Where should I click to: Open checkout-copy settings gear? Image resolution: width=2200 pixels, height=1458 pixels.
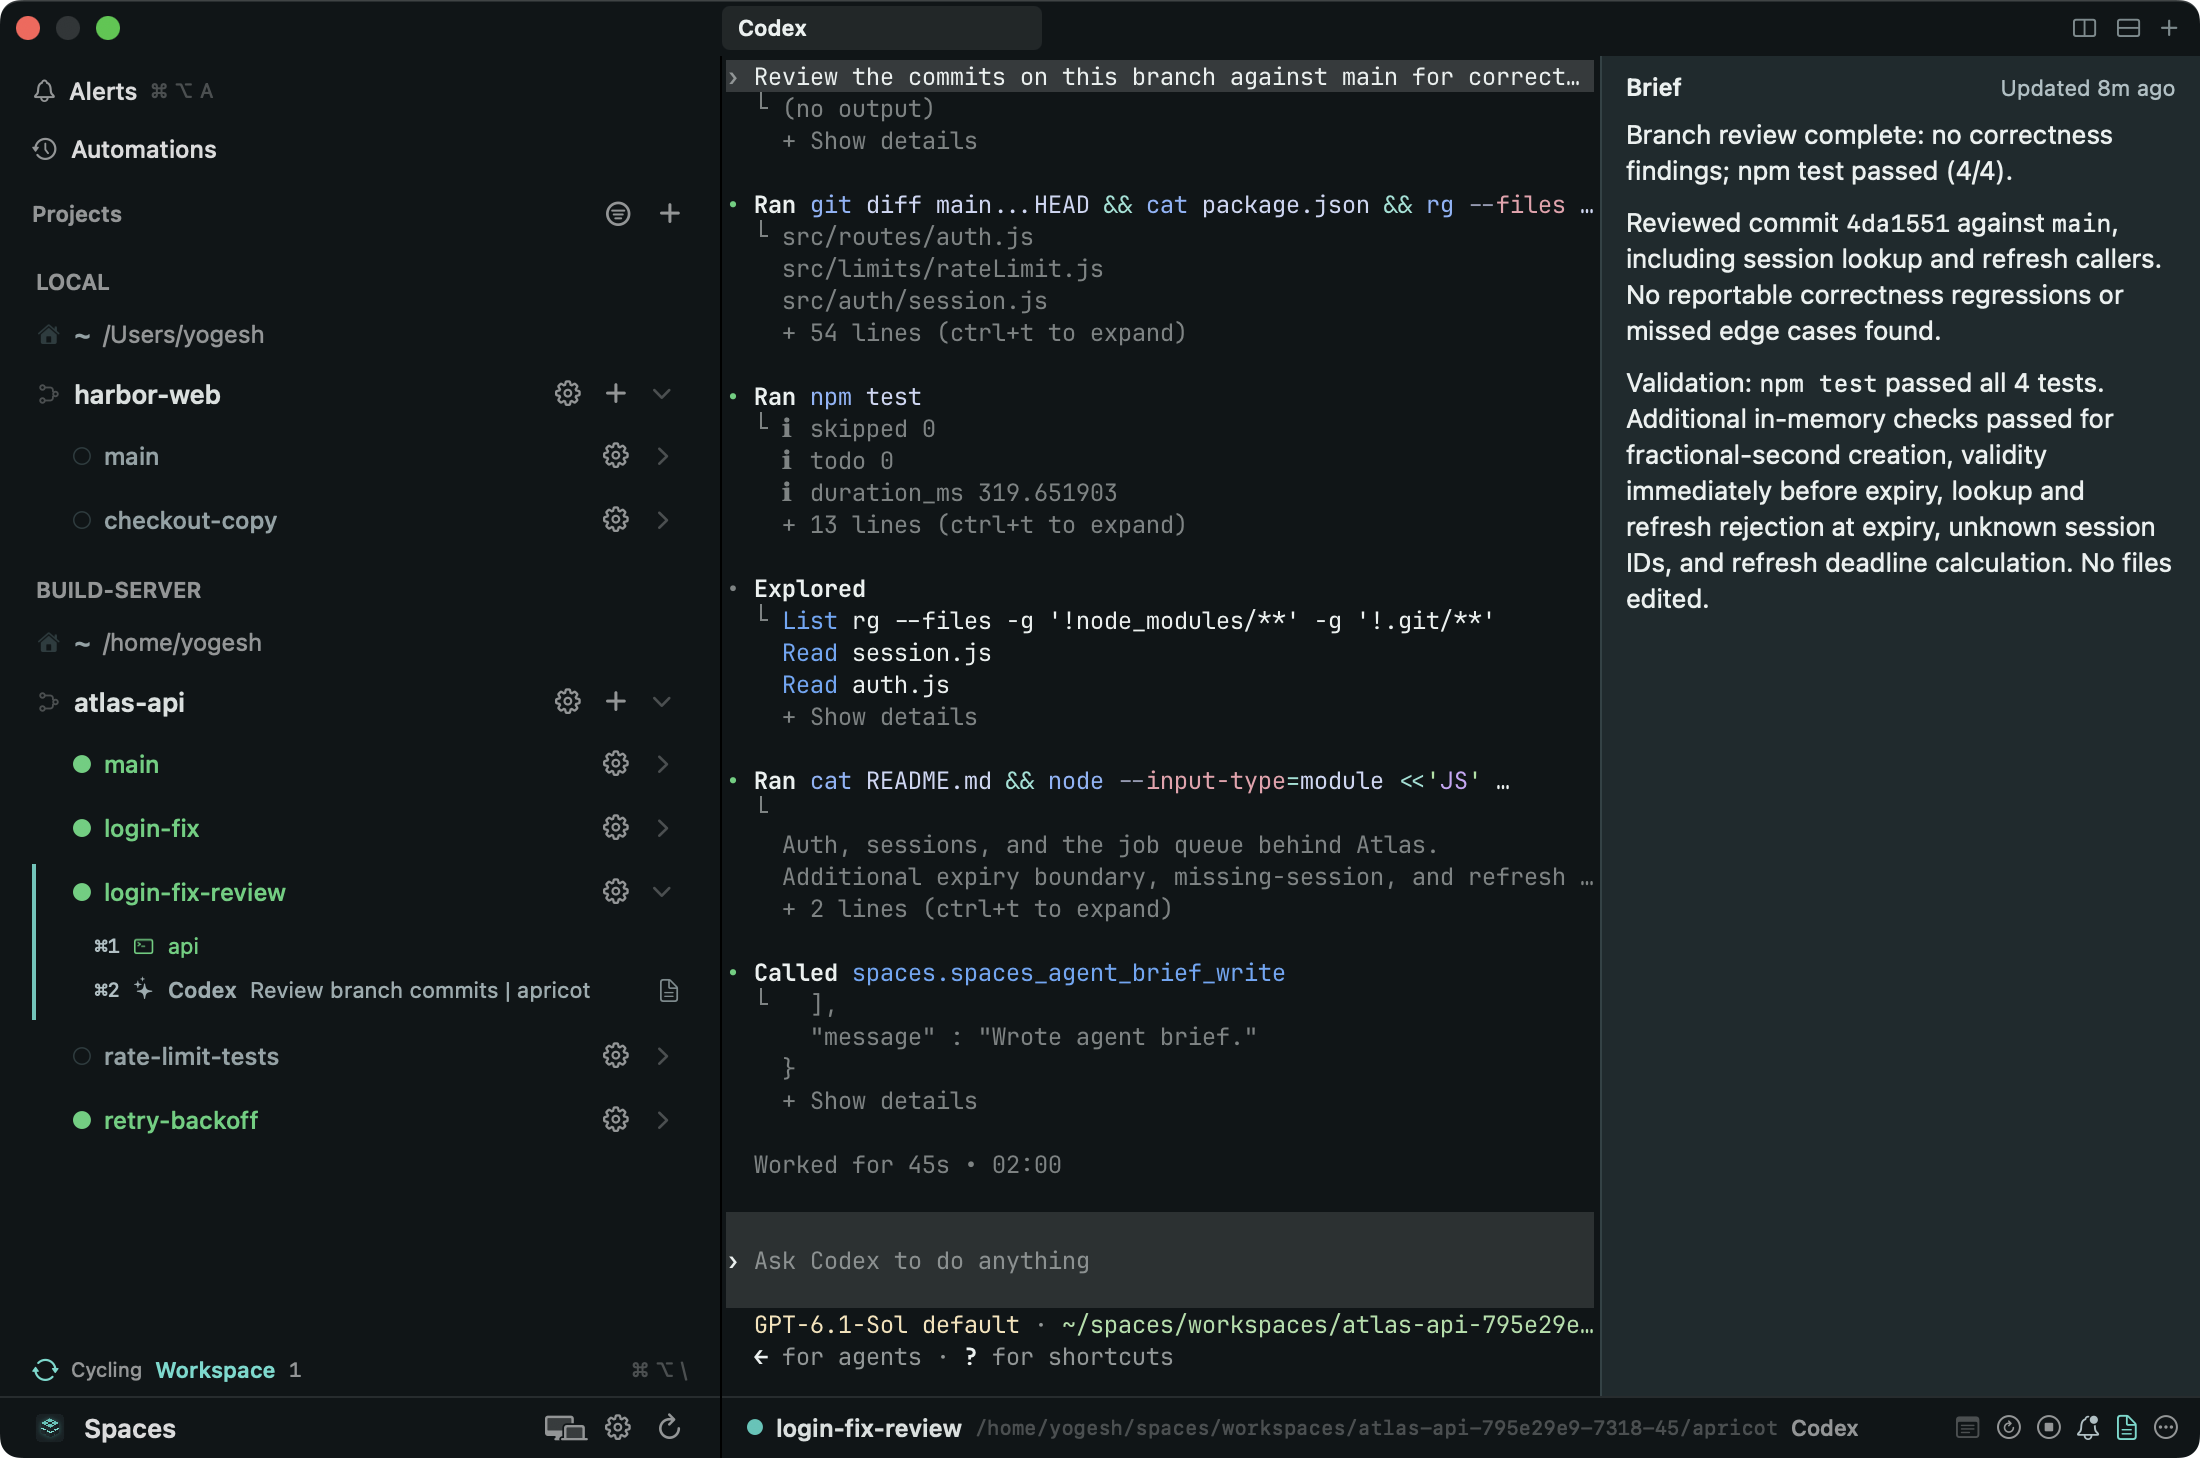coord(616,520)
